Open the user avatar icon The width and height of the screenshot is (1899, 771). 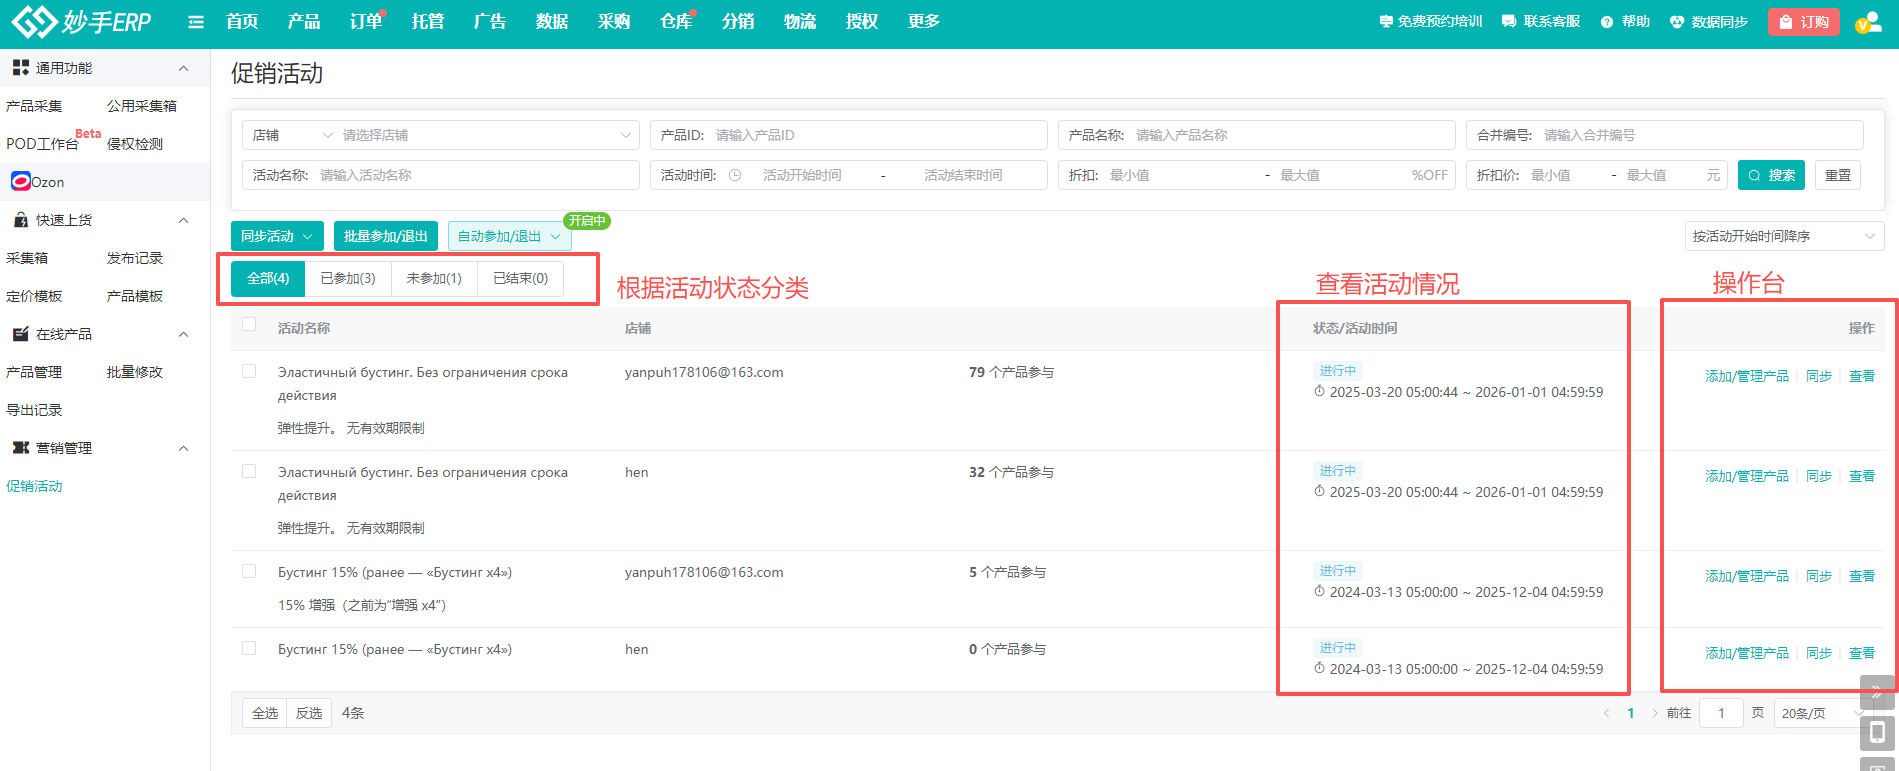click(1868, 23)
